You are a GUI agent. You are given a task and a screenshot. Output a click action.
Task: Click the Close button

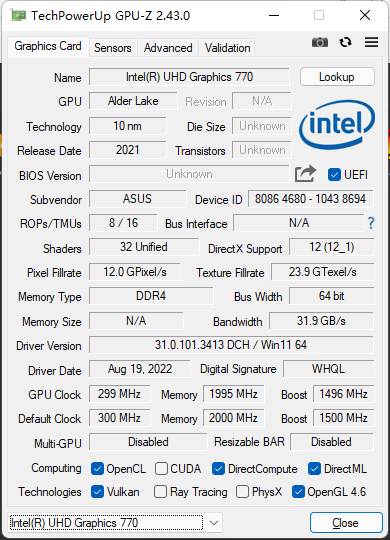click(346, 523)
